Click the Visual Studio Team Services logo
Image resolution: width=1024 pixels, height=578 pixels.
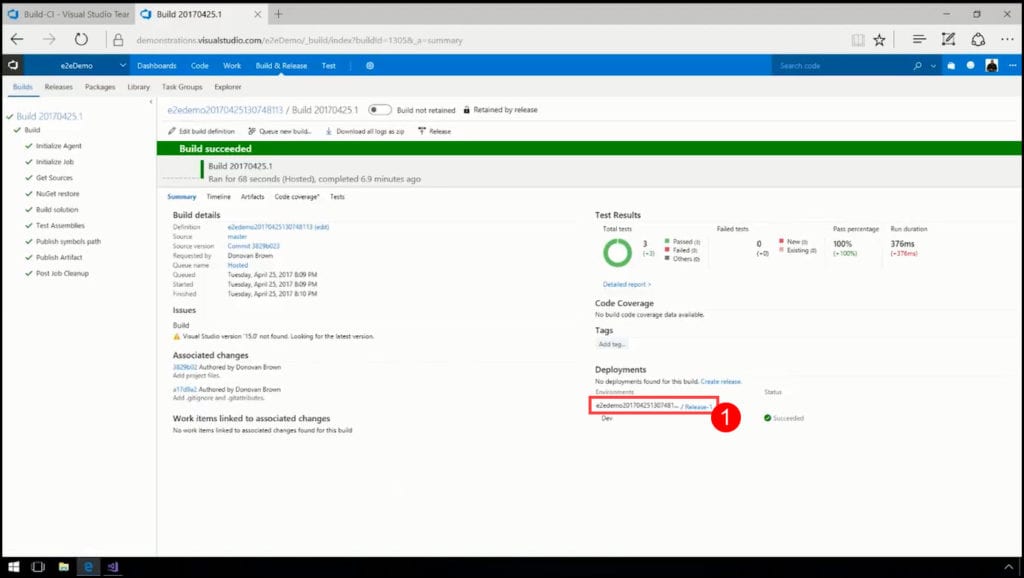point(12,65)
